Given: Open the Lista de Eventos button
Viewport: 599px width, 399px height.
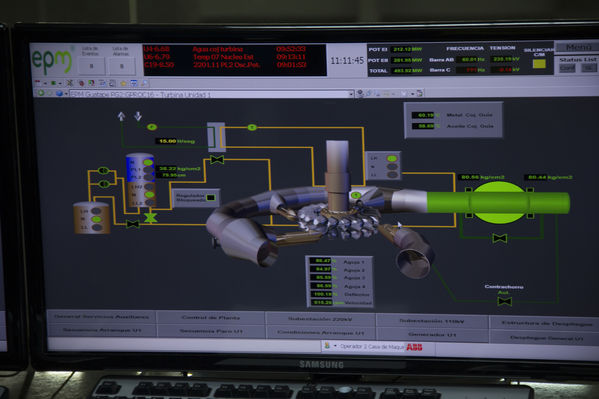Looking at the screenshot, I should (91, 66).
